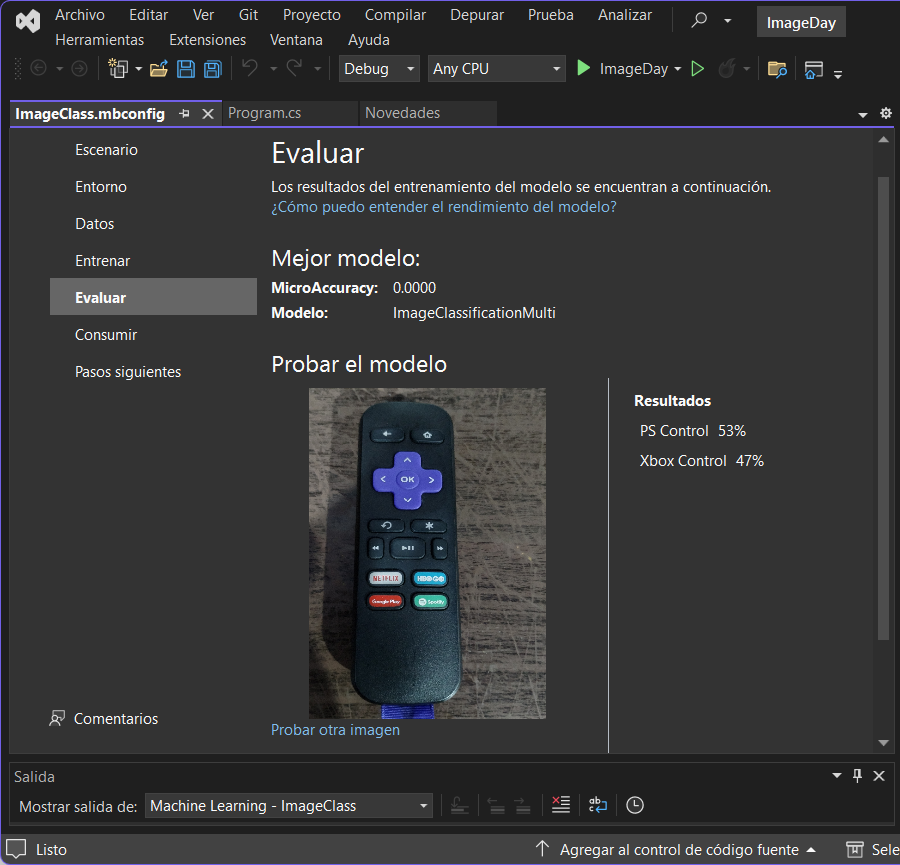900x865 pixels.
Task: Go to next message in Salida
Action: point(522,805)
